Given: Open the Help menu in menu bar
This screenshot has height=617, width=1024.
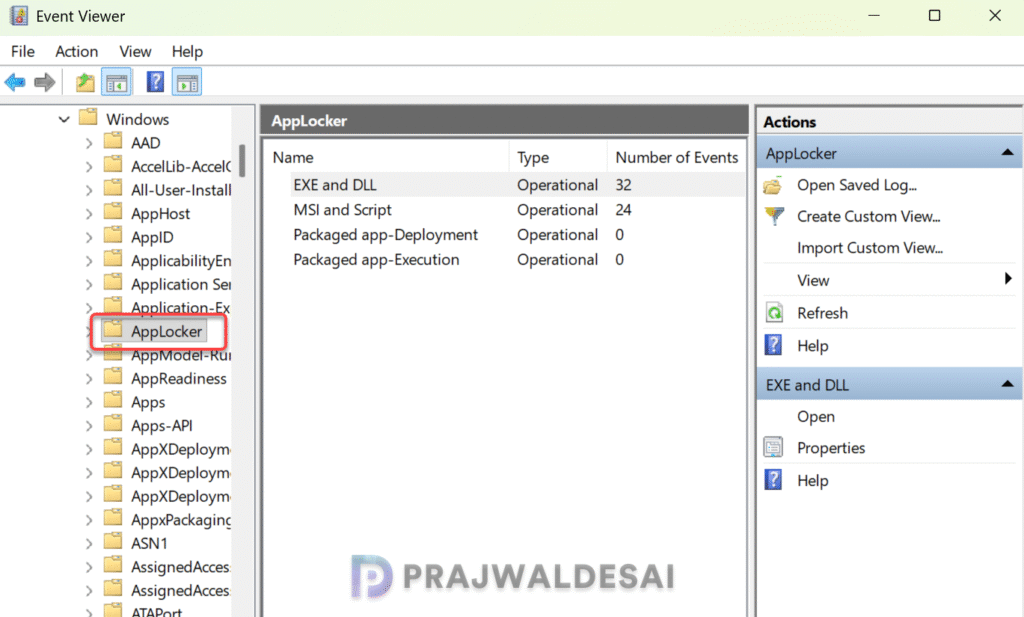Looking at the screenshot, I should pos(187,51).
